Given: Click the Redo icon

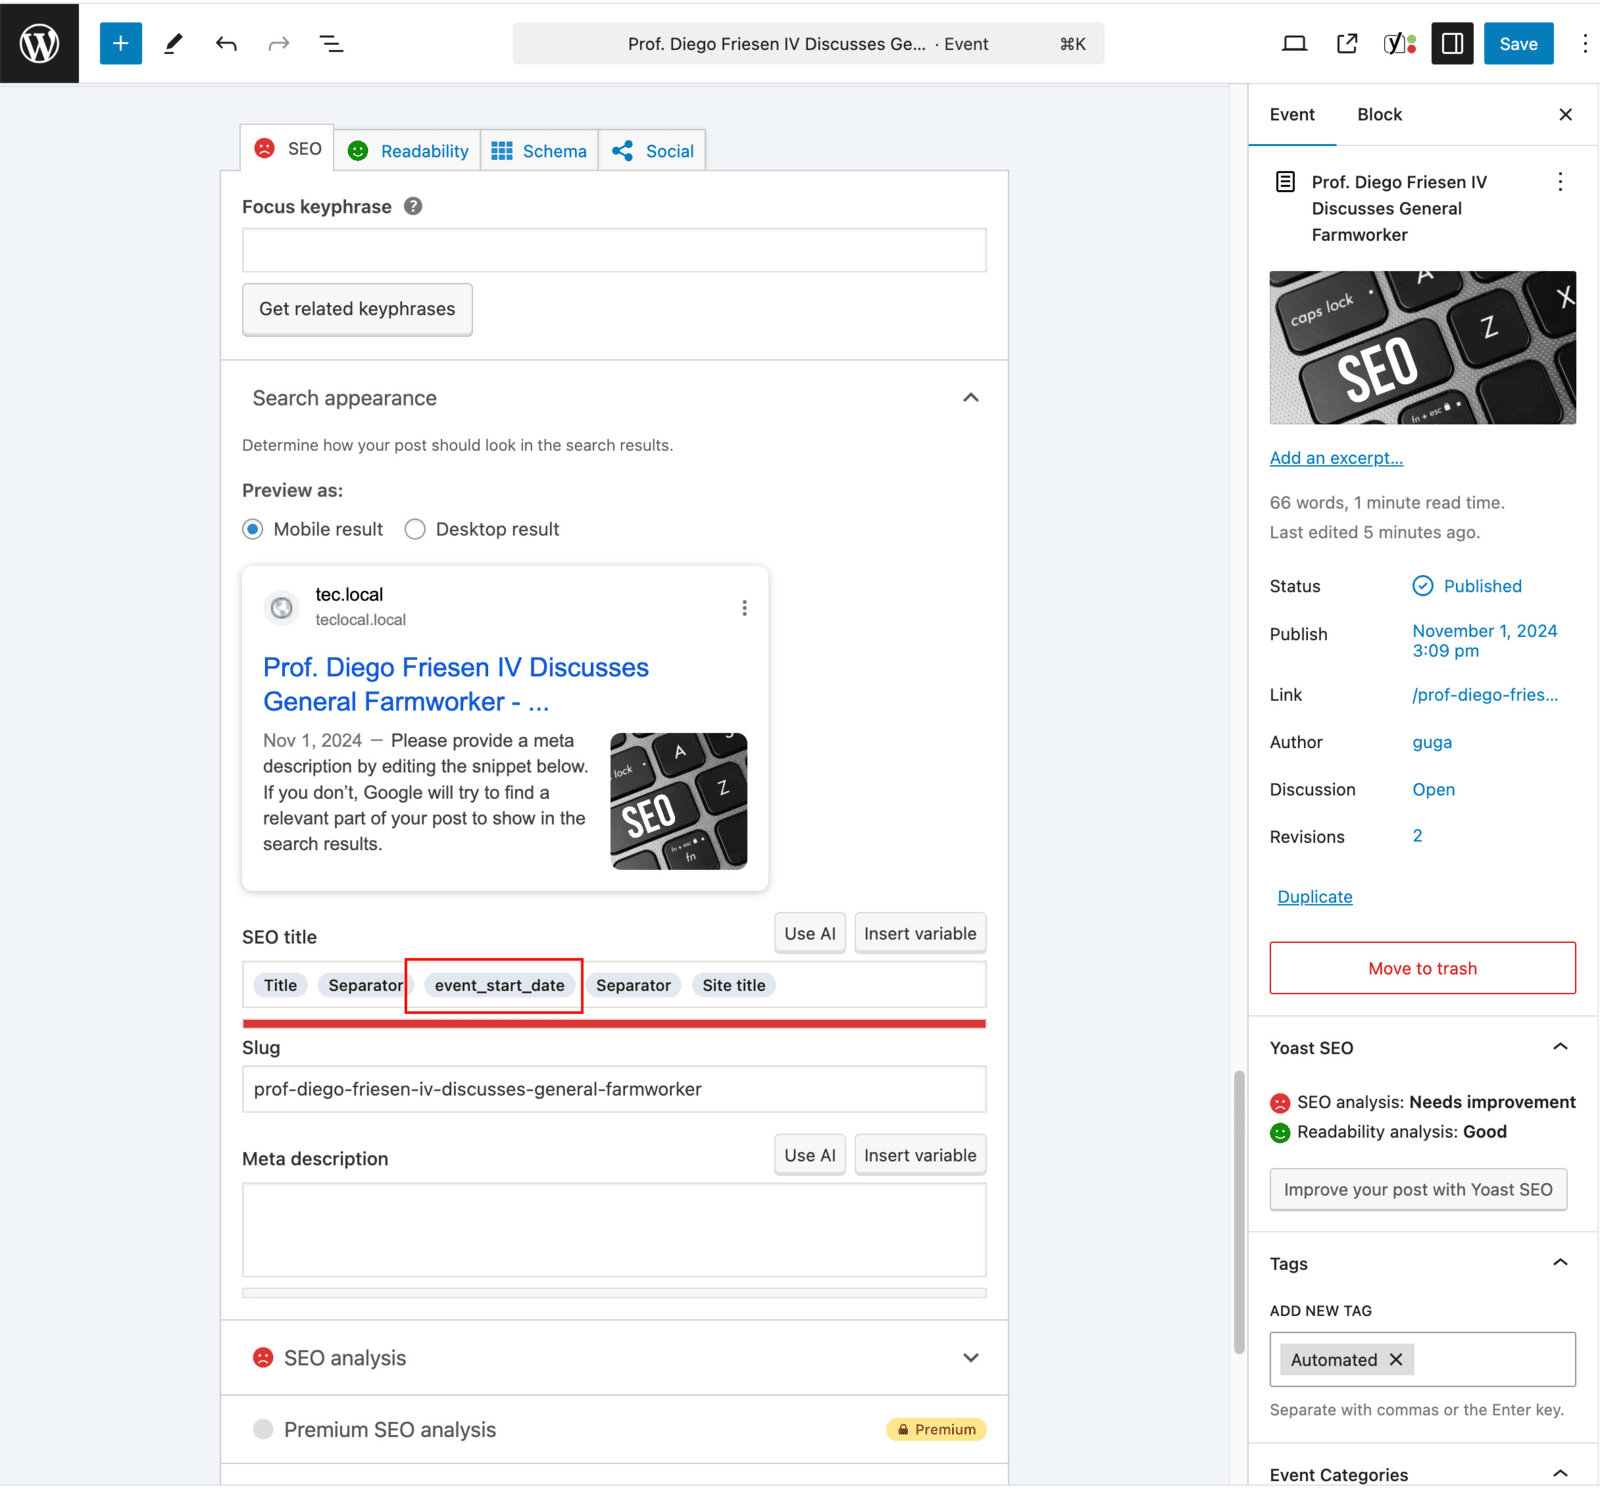Looking at the screenshot, I should click(x=278, y=43).
